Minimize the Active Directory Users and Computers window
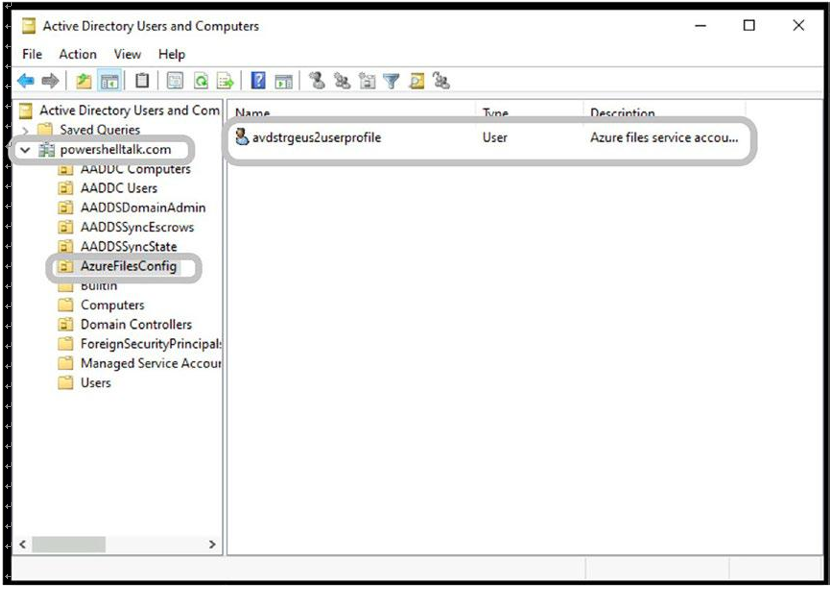The image size is (834, 589). 700,26
